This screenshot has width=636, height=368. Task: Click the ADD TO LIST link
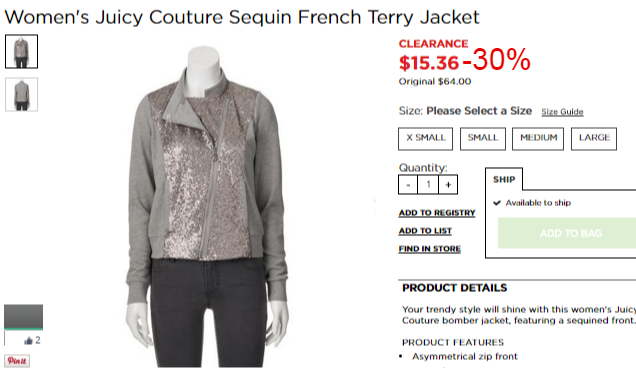coord(425,231)
